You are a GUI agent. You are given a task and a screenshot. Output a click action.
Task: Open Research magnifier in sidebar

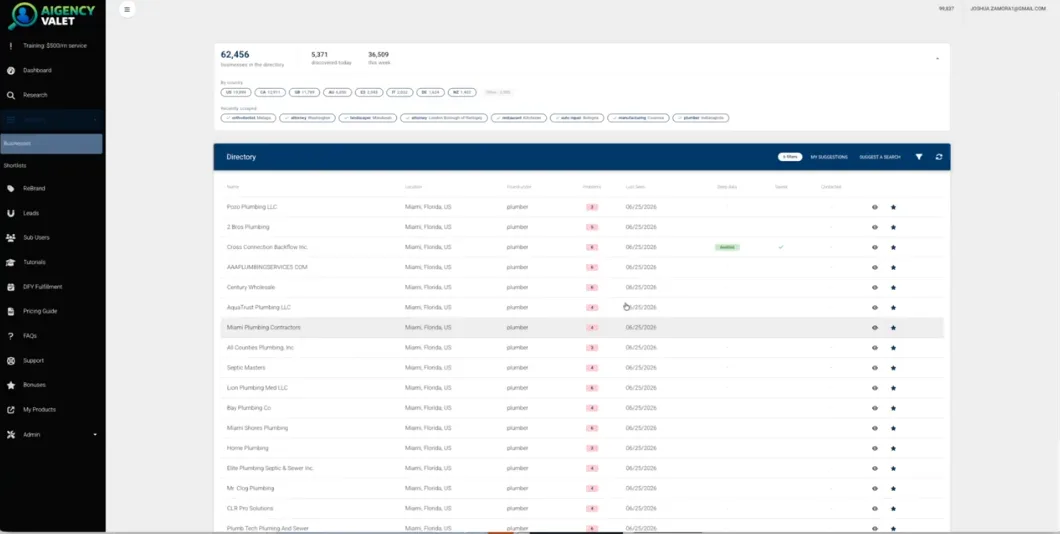click(x=11, y=95)
